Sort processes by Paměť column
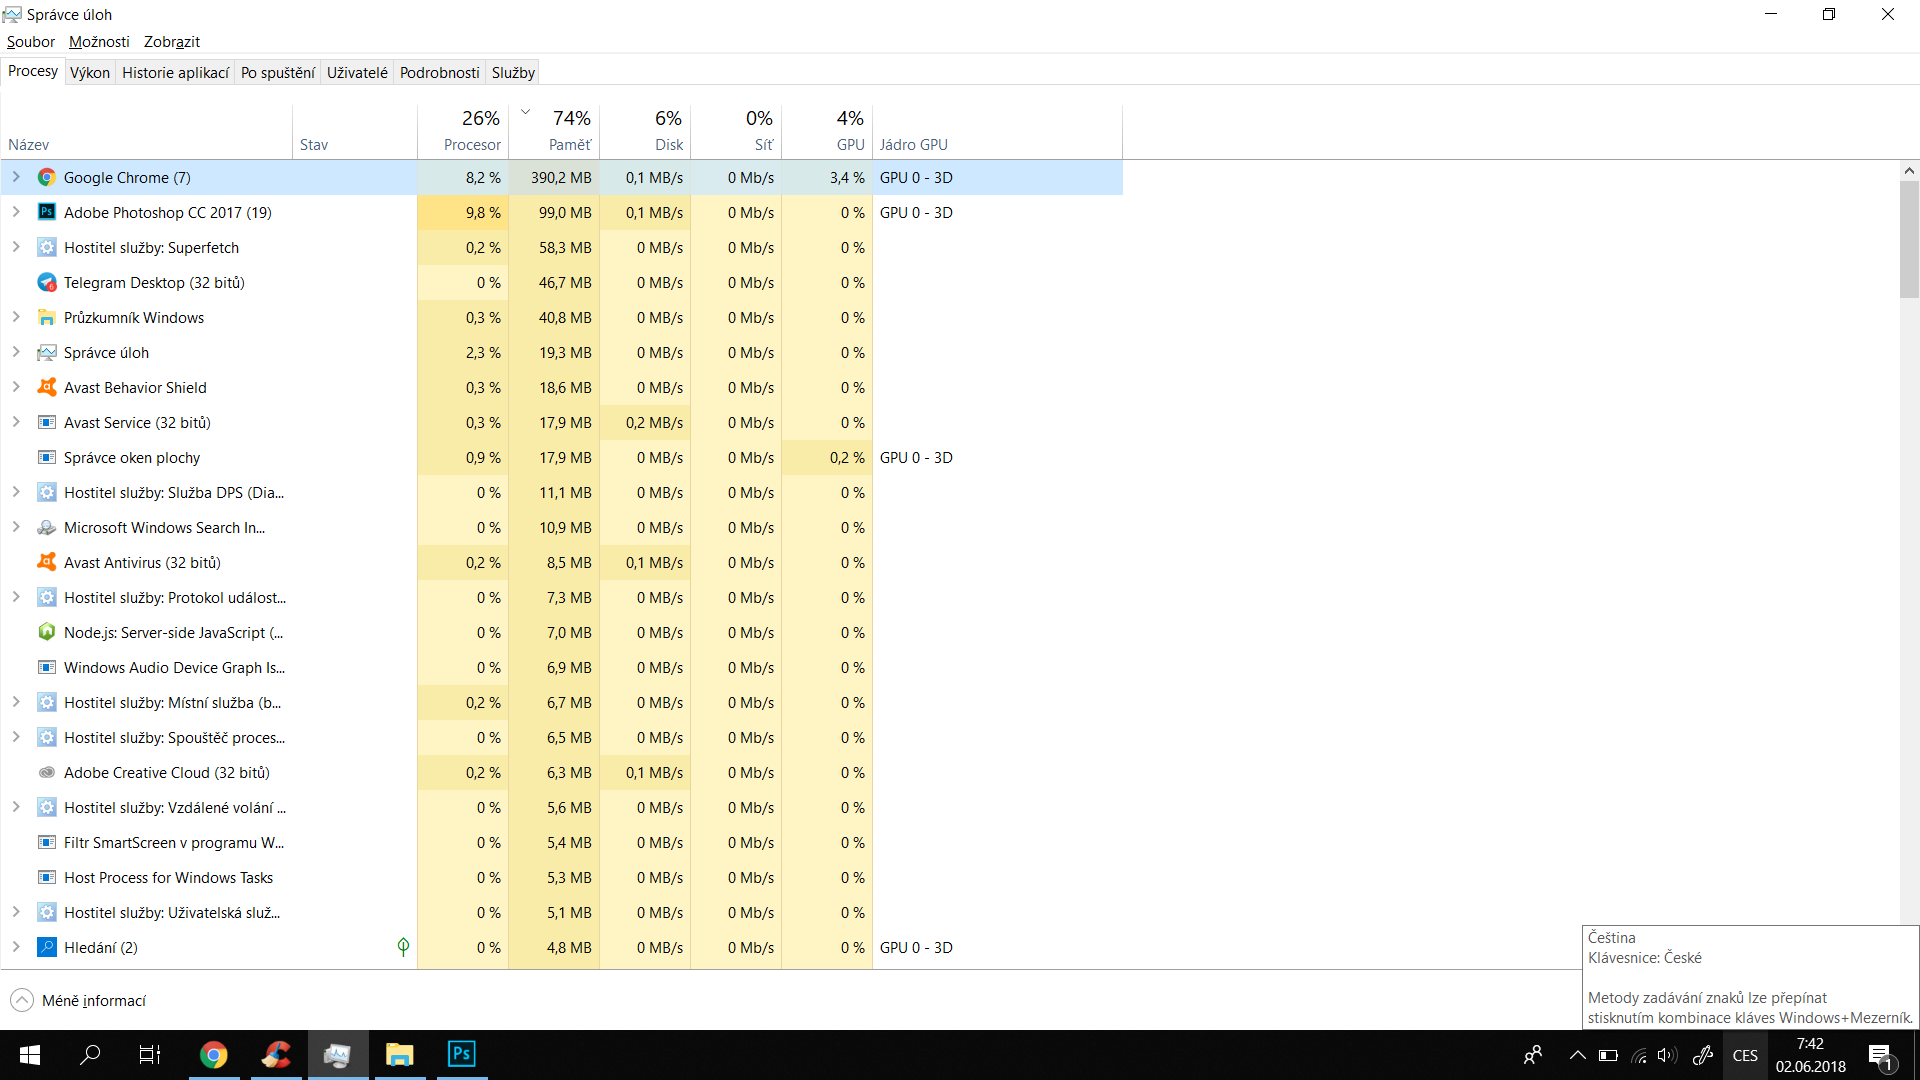 point(569,144)
